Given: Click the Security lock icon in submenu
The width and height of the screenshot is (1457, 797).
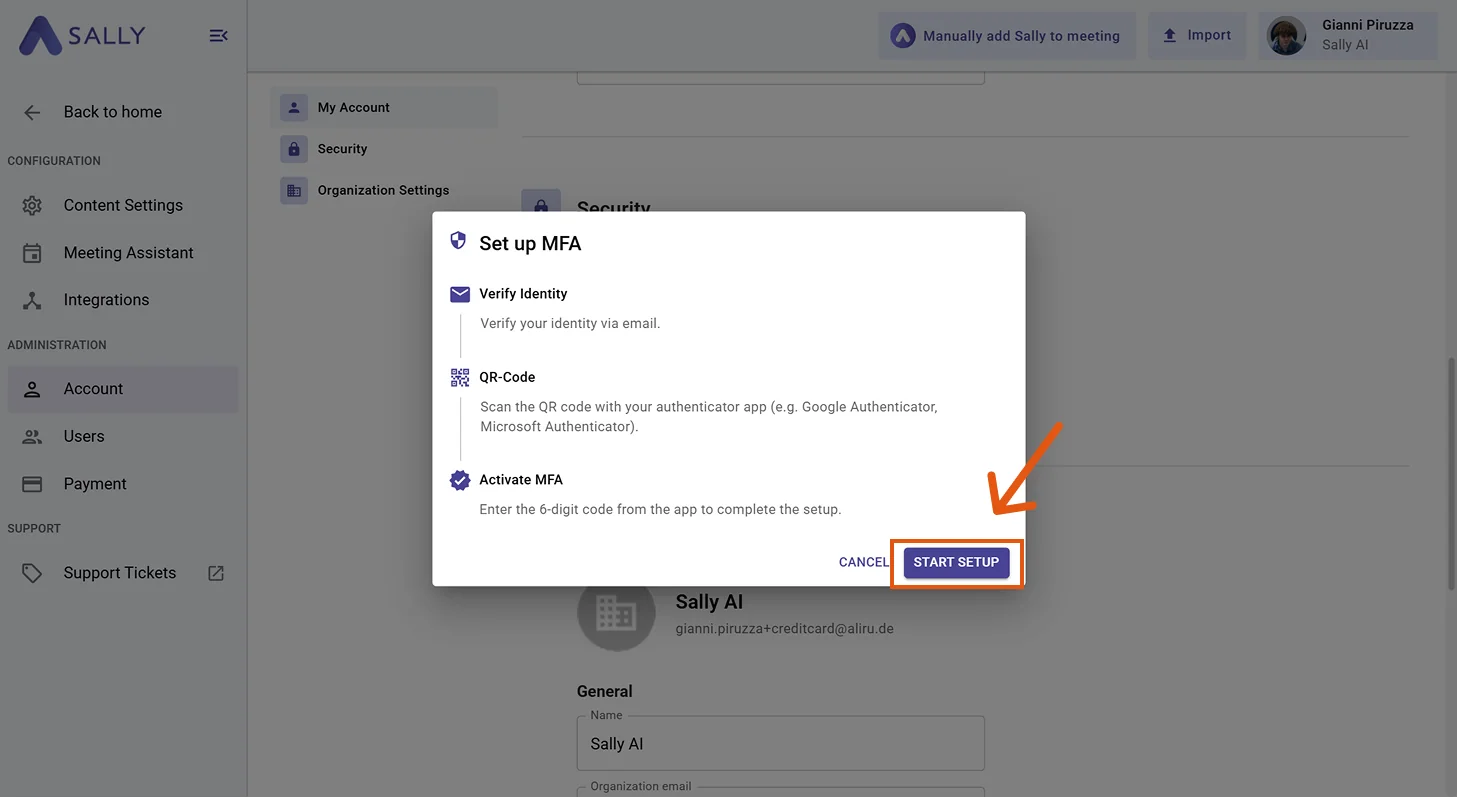Looking at the screenshot, I should [x=294, y=149].
